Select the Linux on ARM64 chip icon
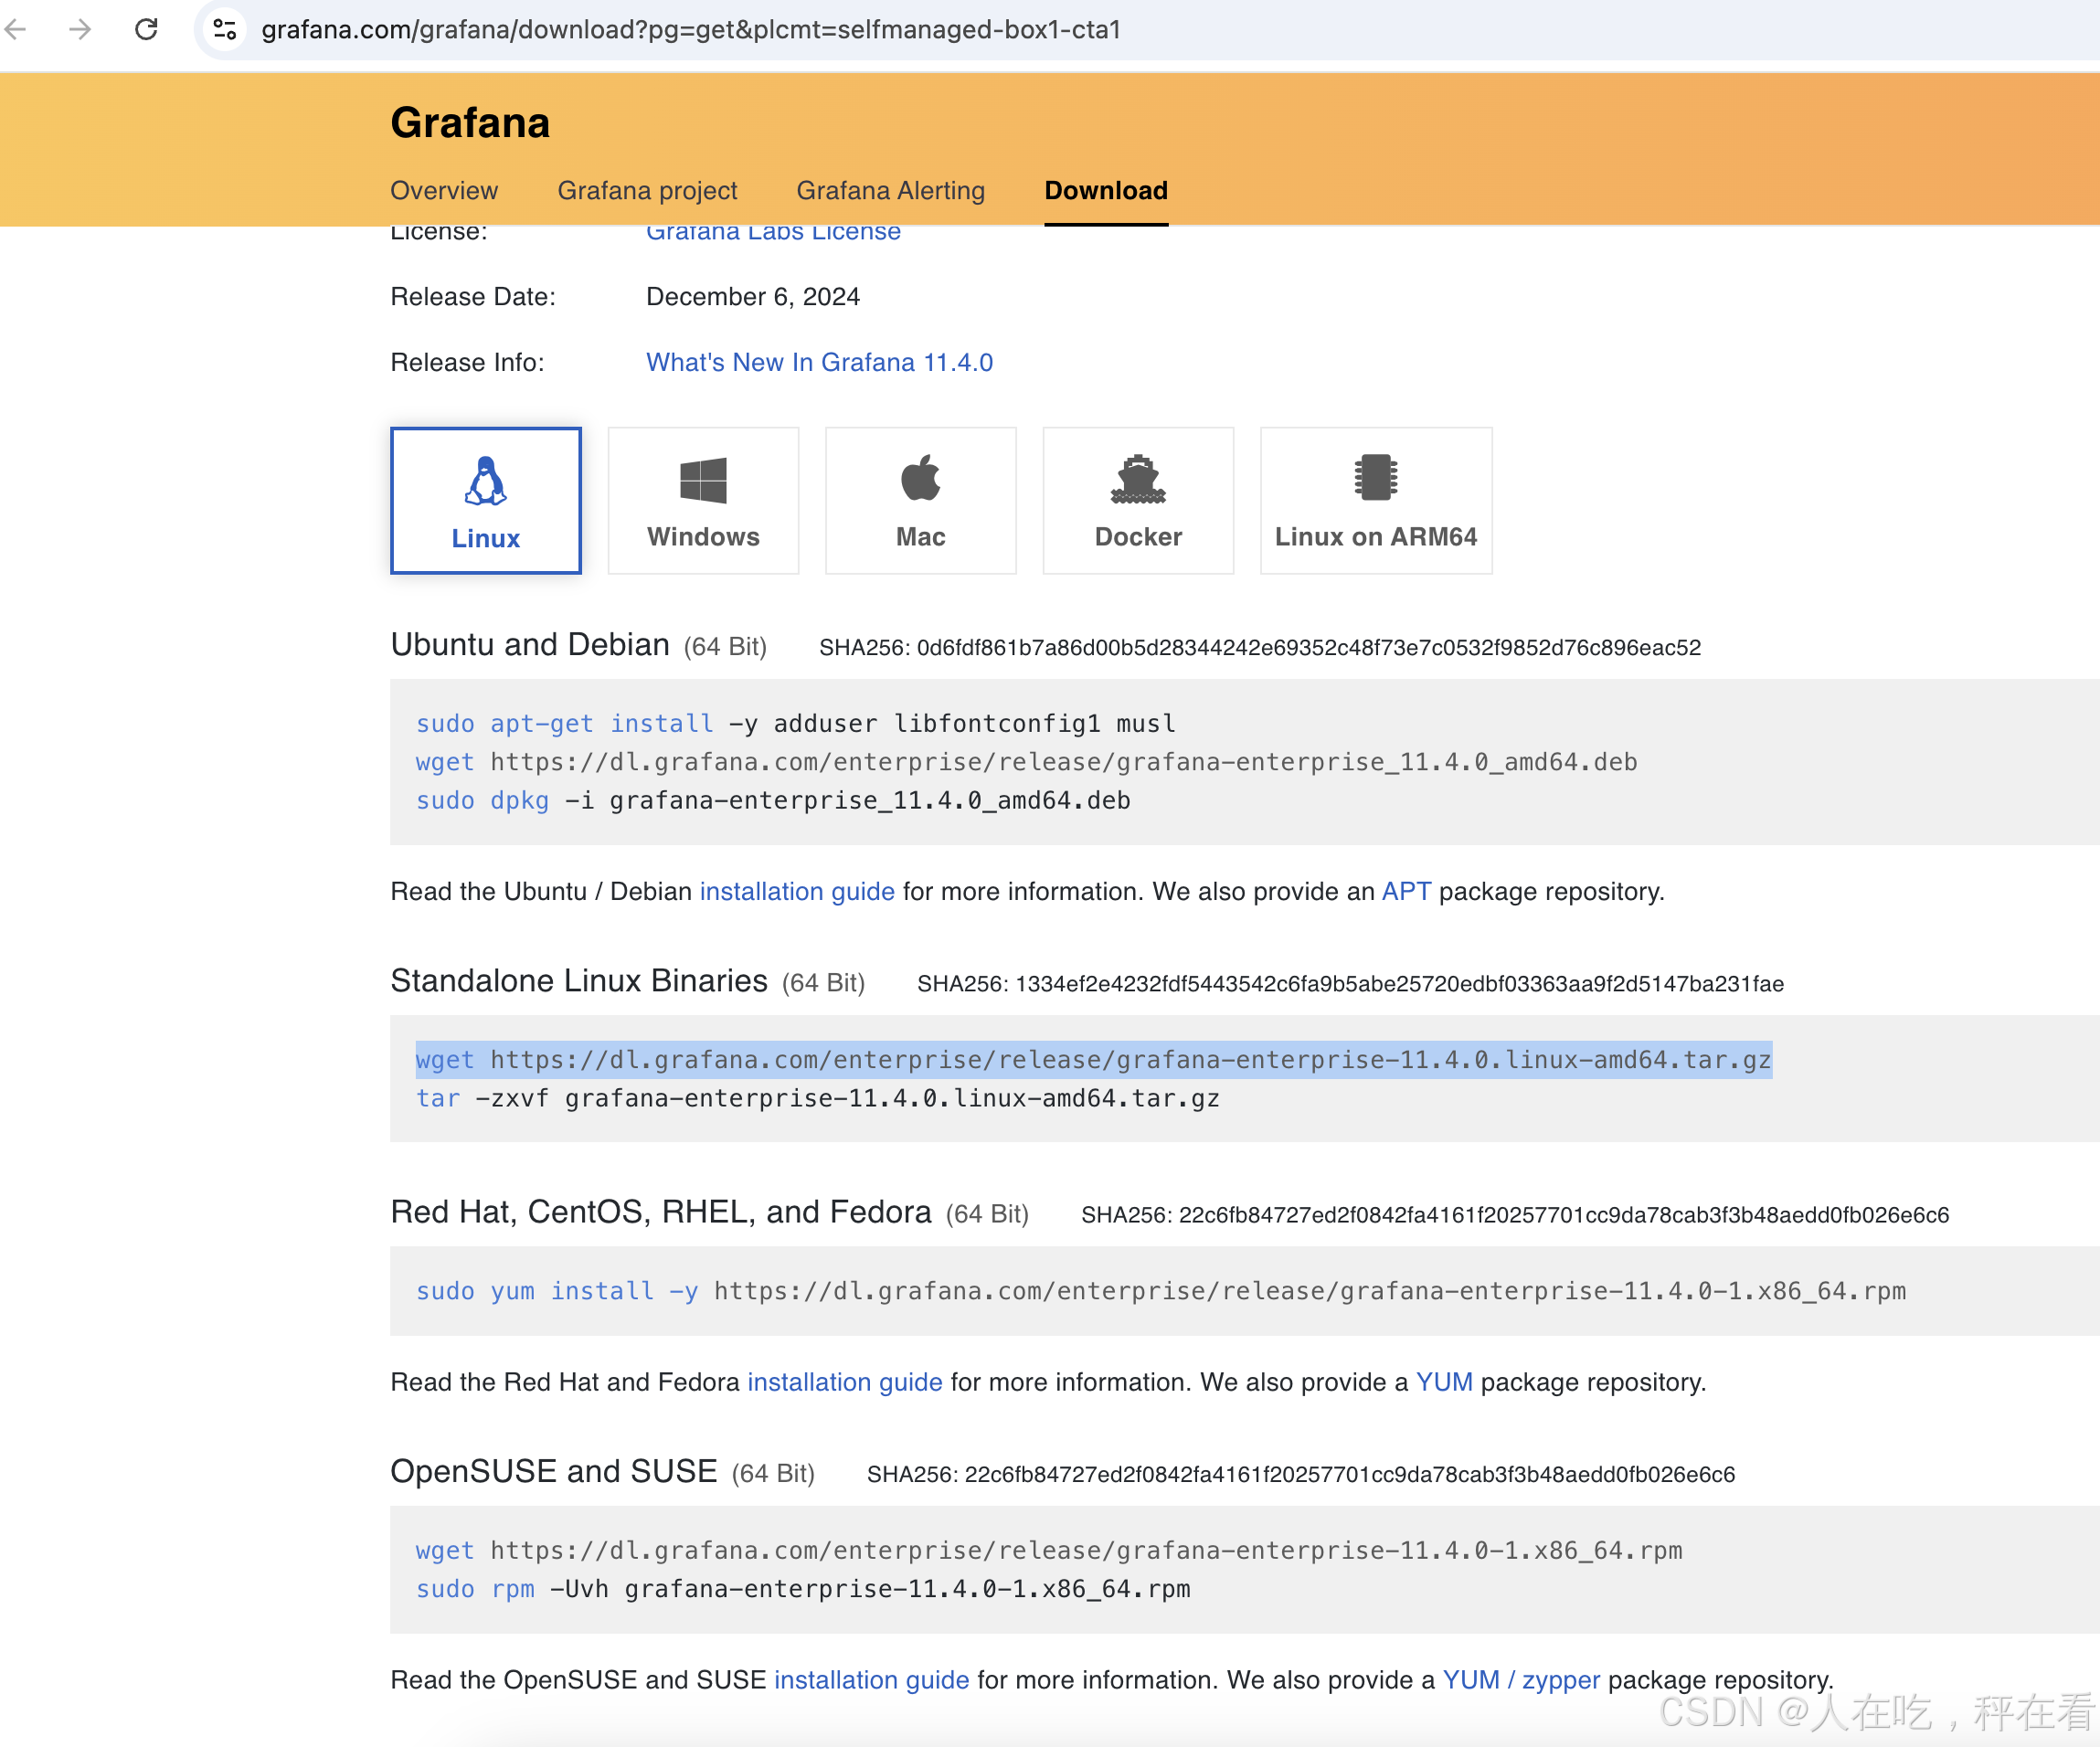2100x1747 pixels. 1375,478
